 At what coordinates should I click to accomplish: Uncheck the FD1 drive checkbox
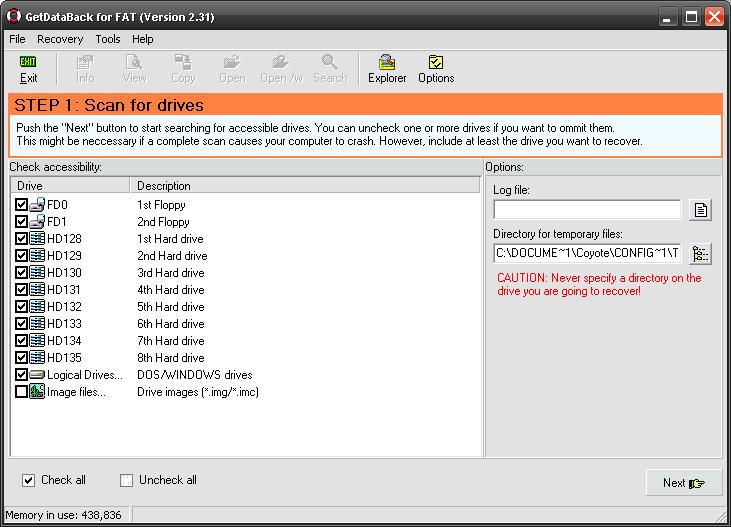point(21,222)
